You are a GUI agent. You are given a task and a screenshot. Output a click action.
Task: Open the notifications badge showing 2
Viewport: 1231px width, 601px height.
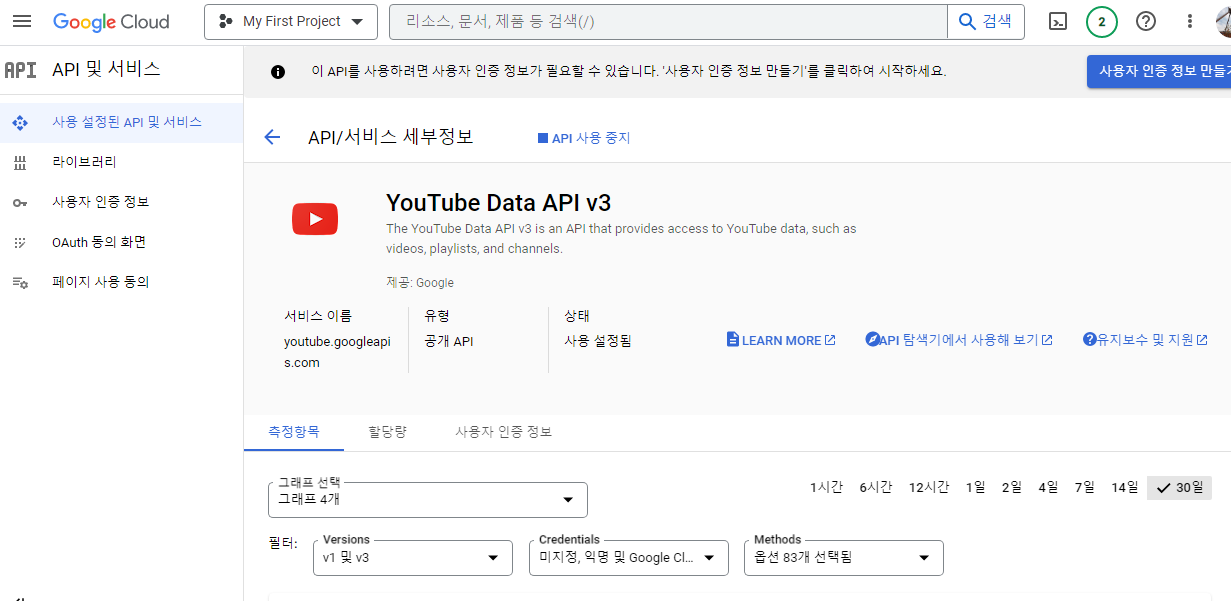1102,21
